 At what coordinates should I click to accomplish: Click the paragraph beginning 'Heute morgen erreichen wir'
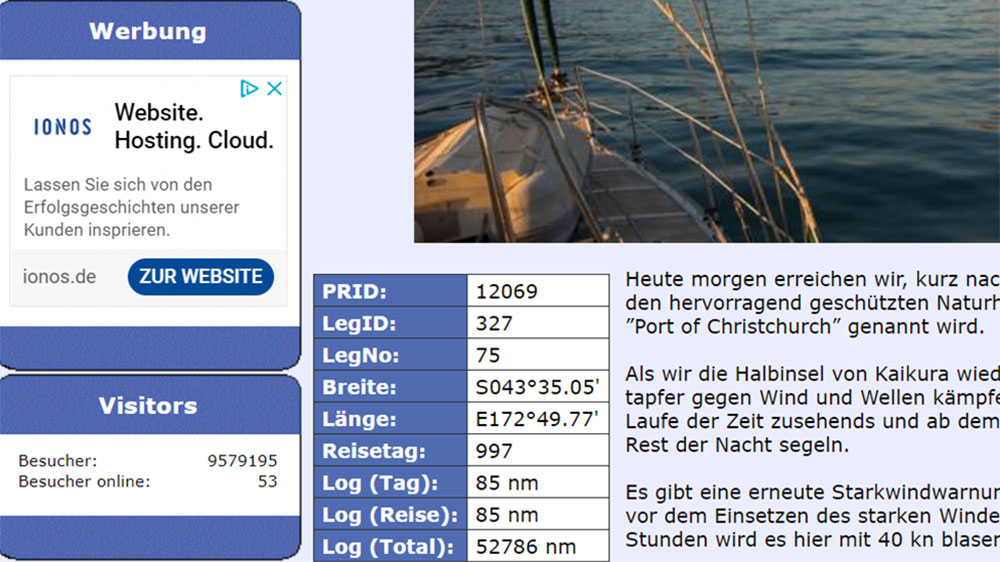click(811, 303)
